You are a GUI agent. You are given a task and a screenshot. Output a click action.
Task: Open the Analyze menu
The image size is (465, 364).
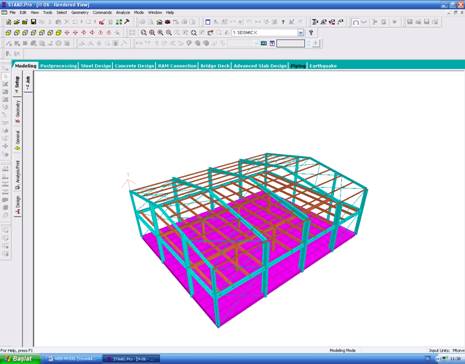[123, 12]
